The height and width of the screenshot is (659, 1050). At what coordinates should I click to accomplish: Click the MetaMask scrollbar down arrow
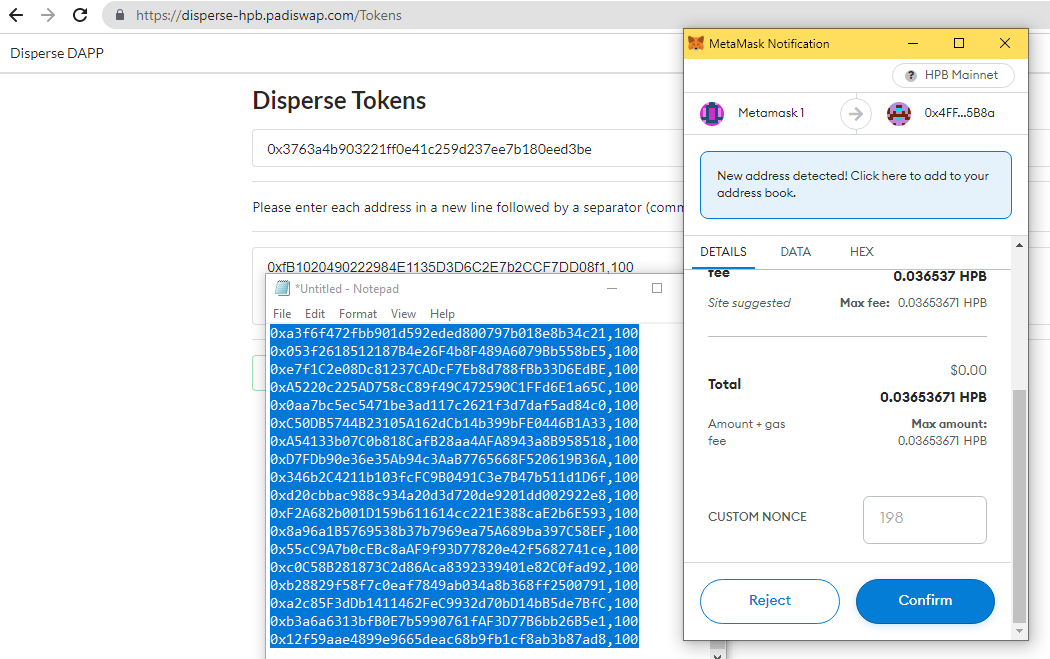click(x=1019, y=631)
